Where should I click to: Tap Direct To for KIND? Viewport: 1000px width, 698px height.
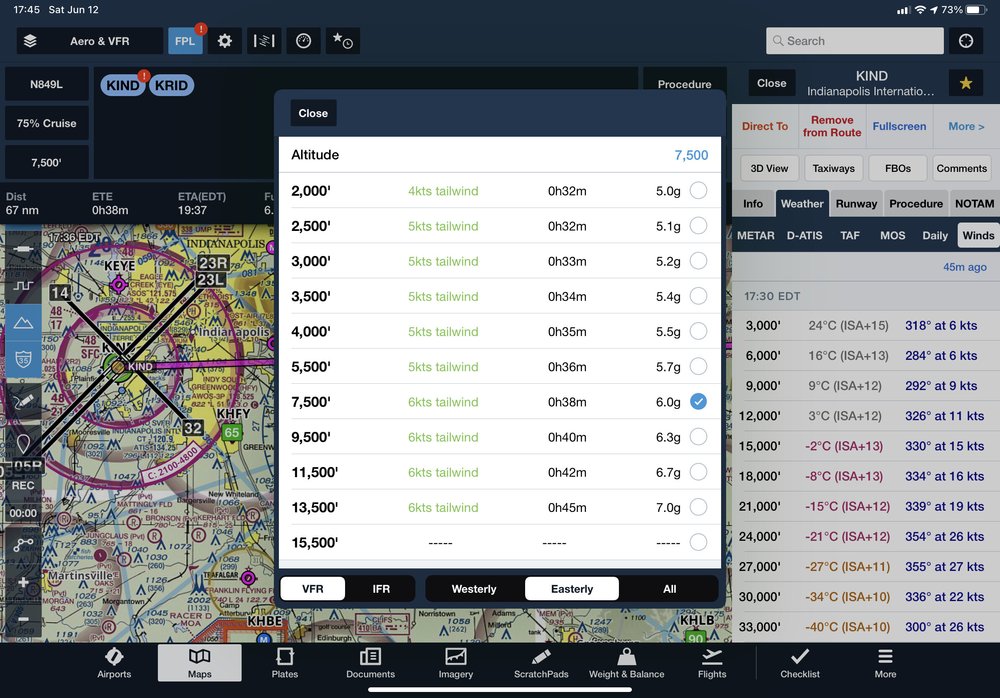click(x=765, y=127)
